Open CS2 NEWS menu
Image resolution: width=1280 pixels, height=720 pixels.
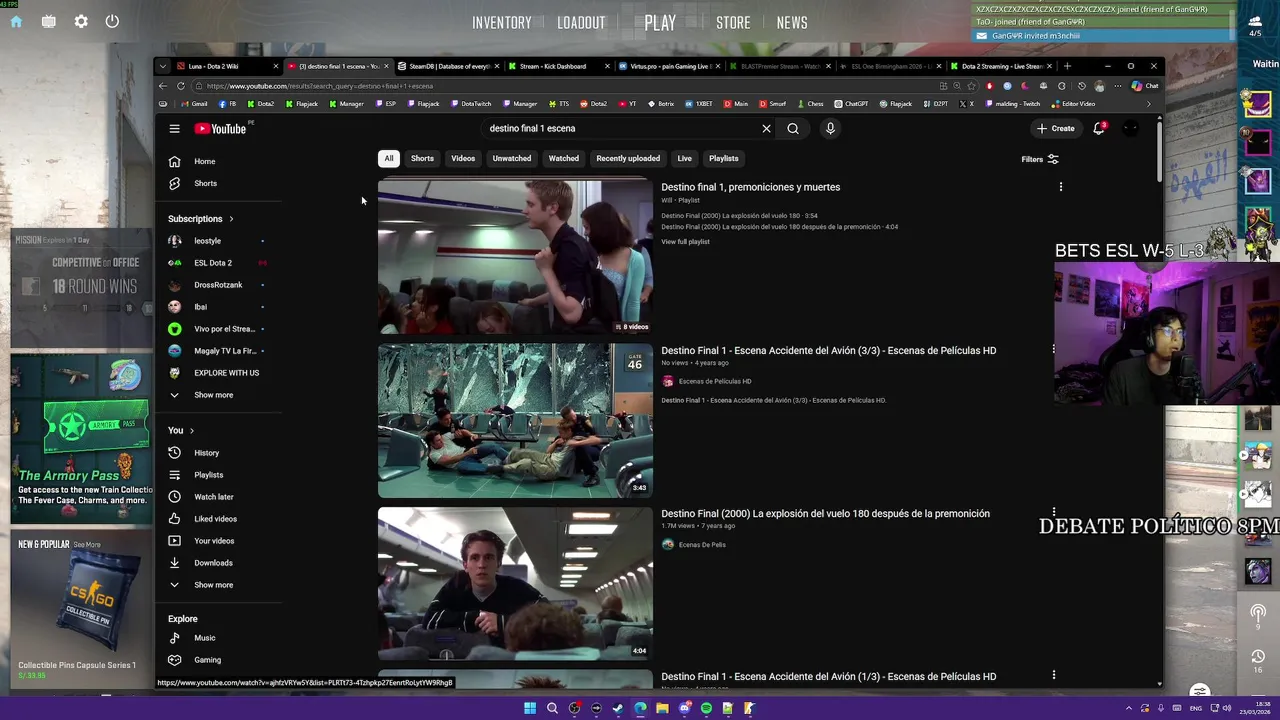point(792,22)
